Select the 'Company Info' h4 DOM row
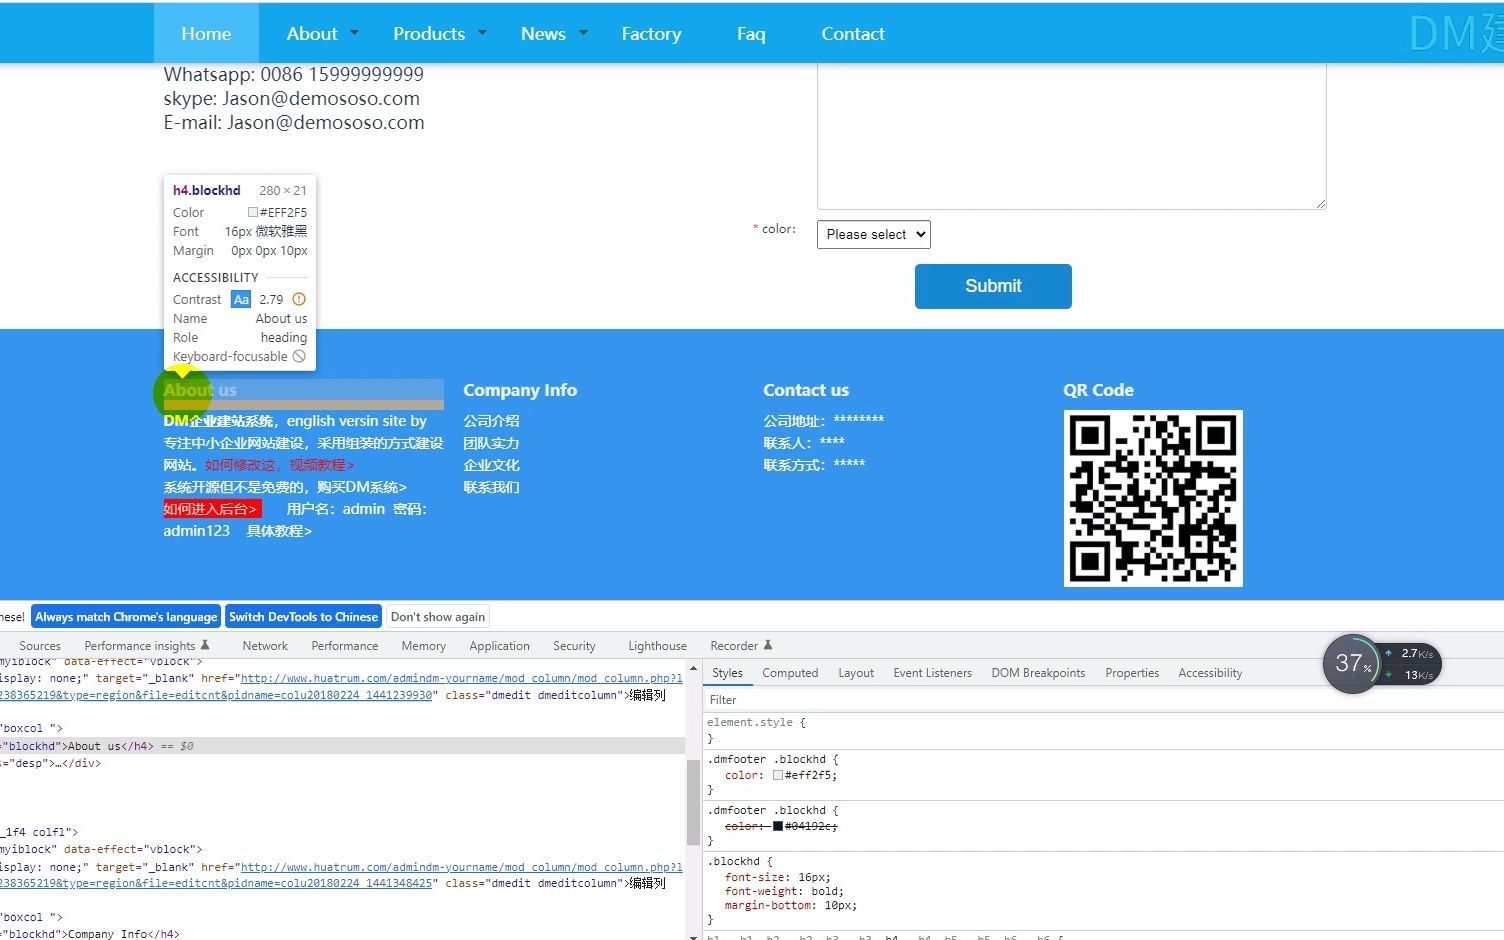This screenshot has height=940, width=1504. point(342,934)
